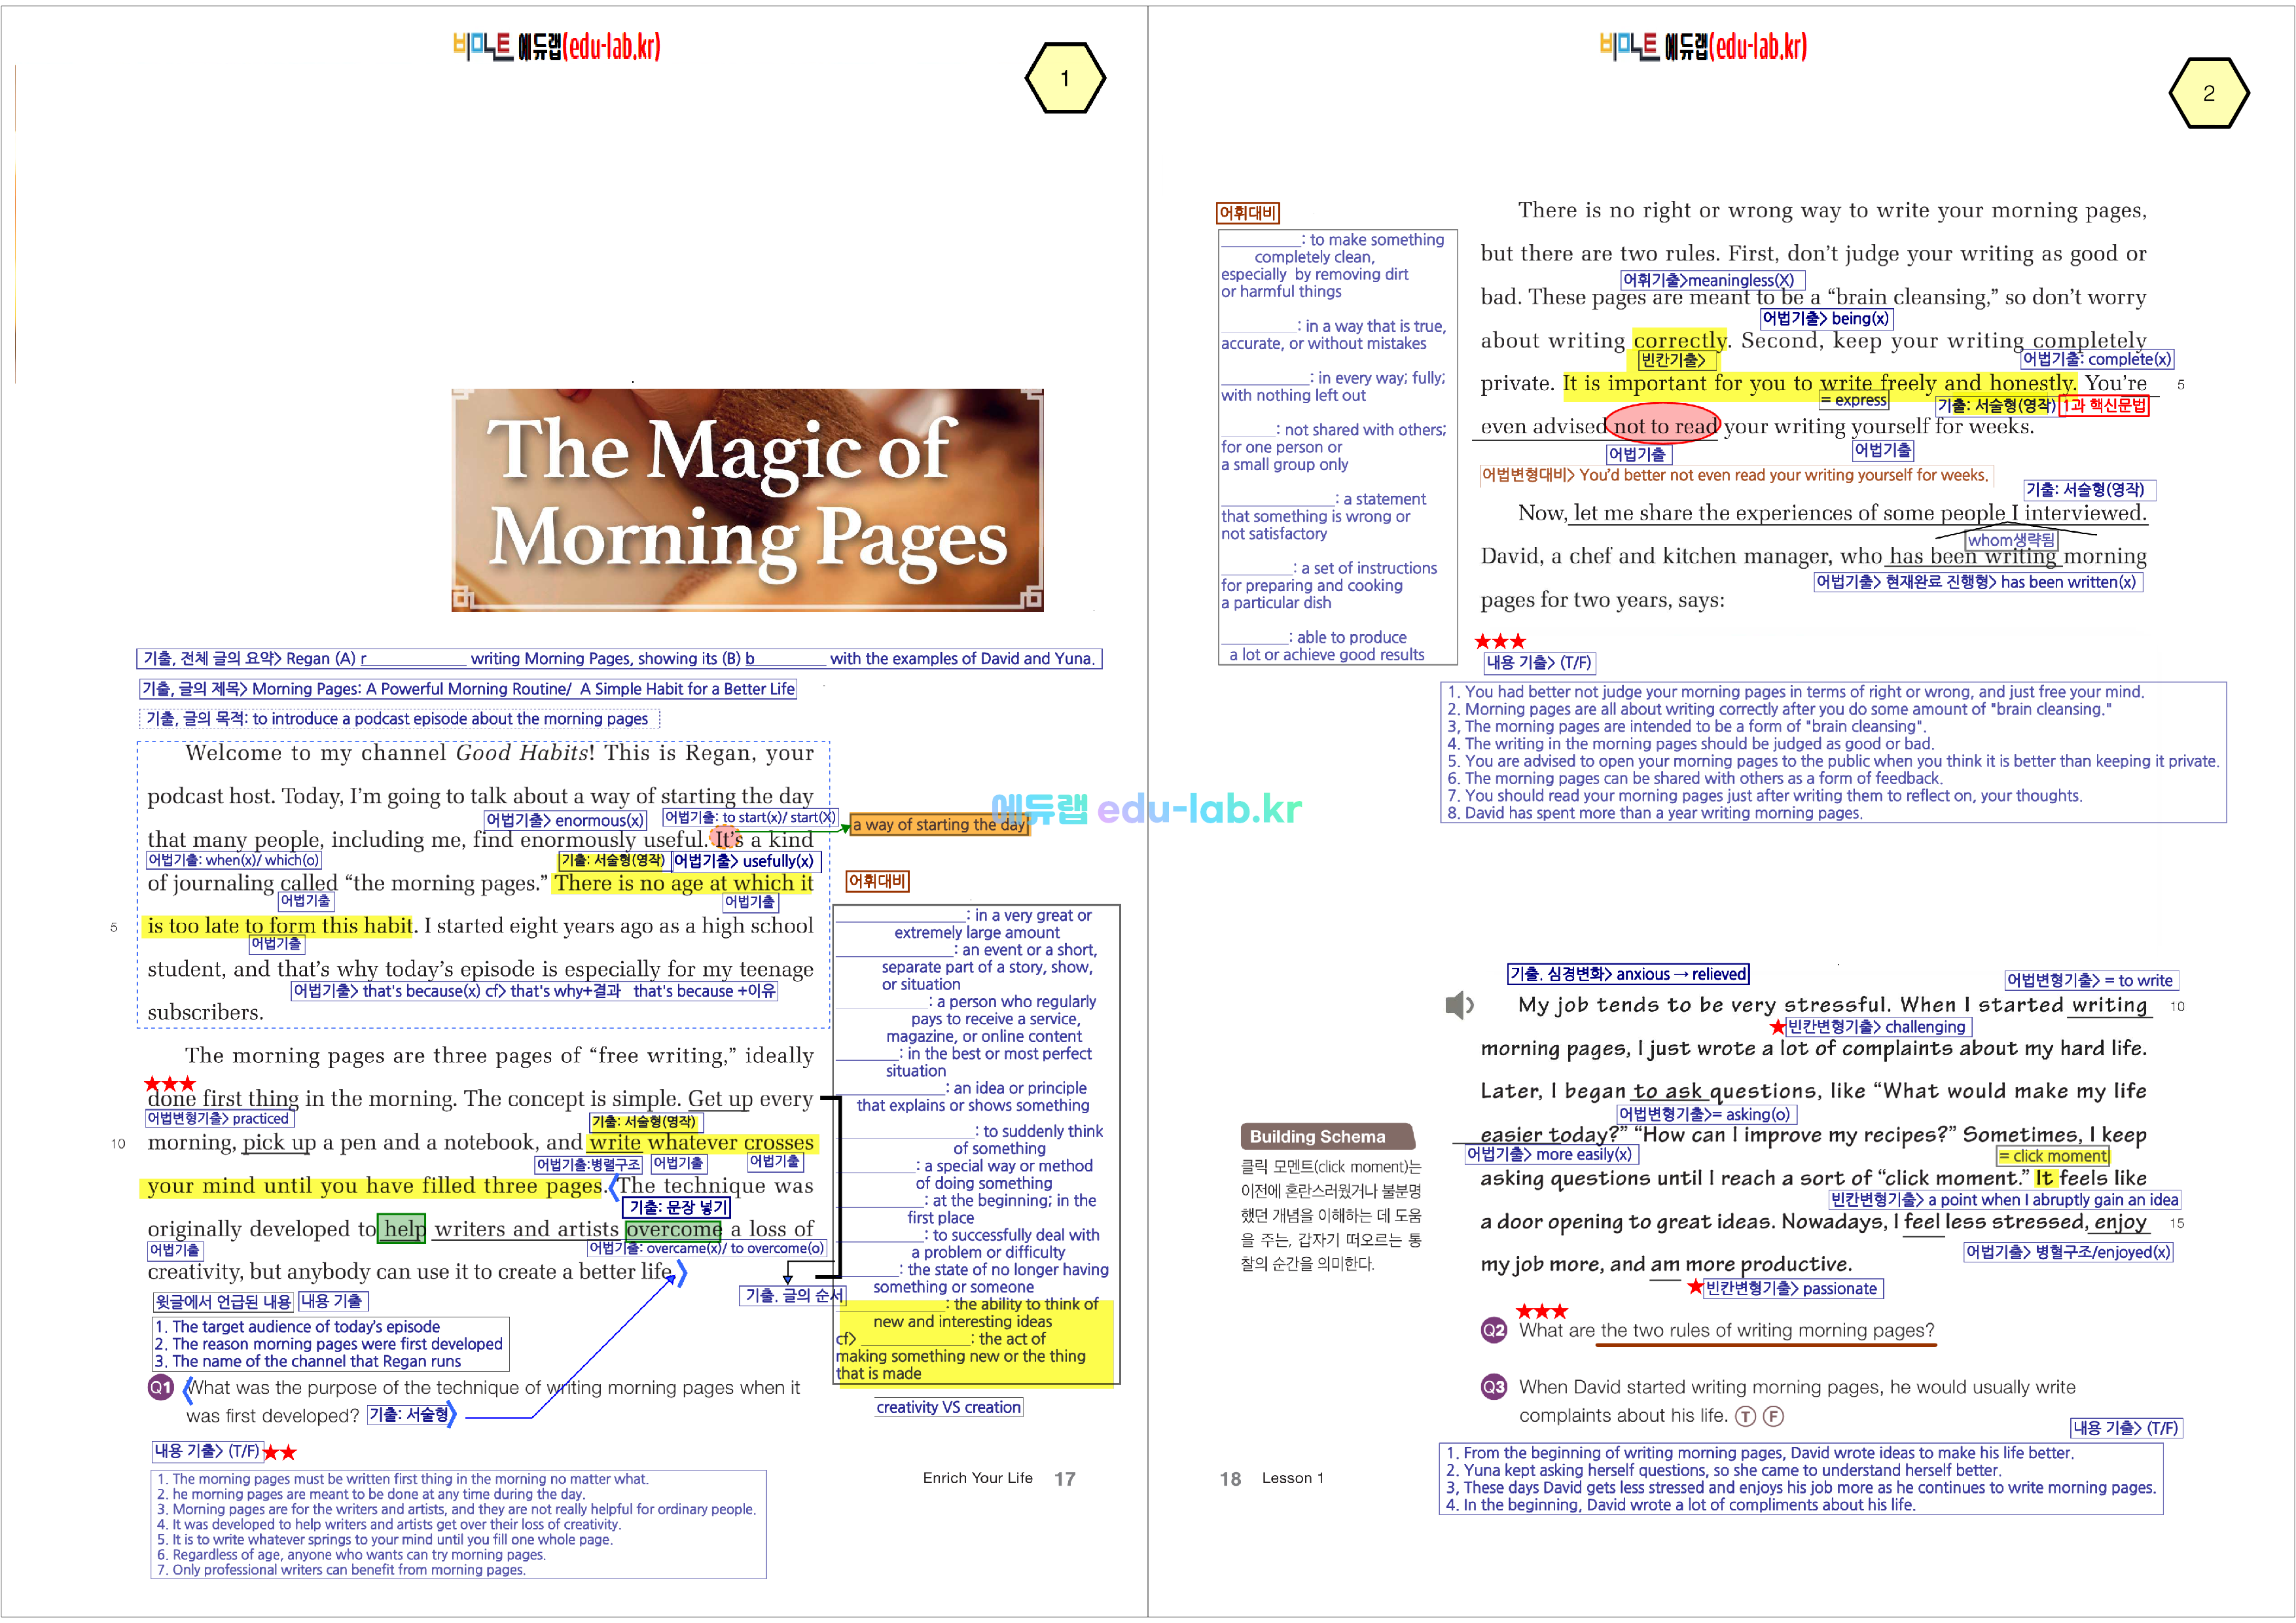The image size is (2296, 1623).
Task: Click the red '1과 핵심문법' label
Action: coord(2103,405)
